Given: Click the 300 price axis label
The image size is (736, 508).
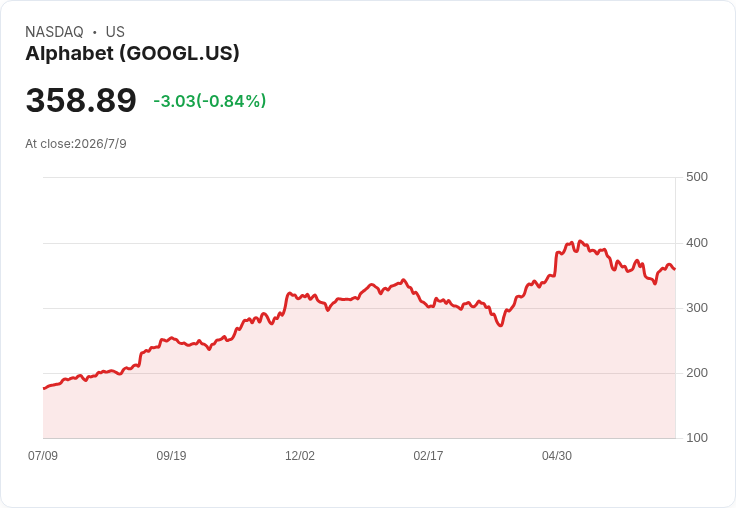Looking at the screenshot, I should coord(697,308).
